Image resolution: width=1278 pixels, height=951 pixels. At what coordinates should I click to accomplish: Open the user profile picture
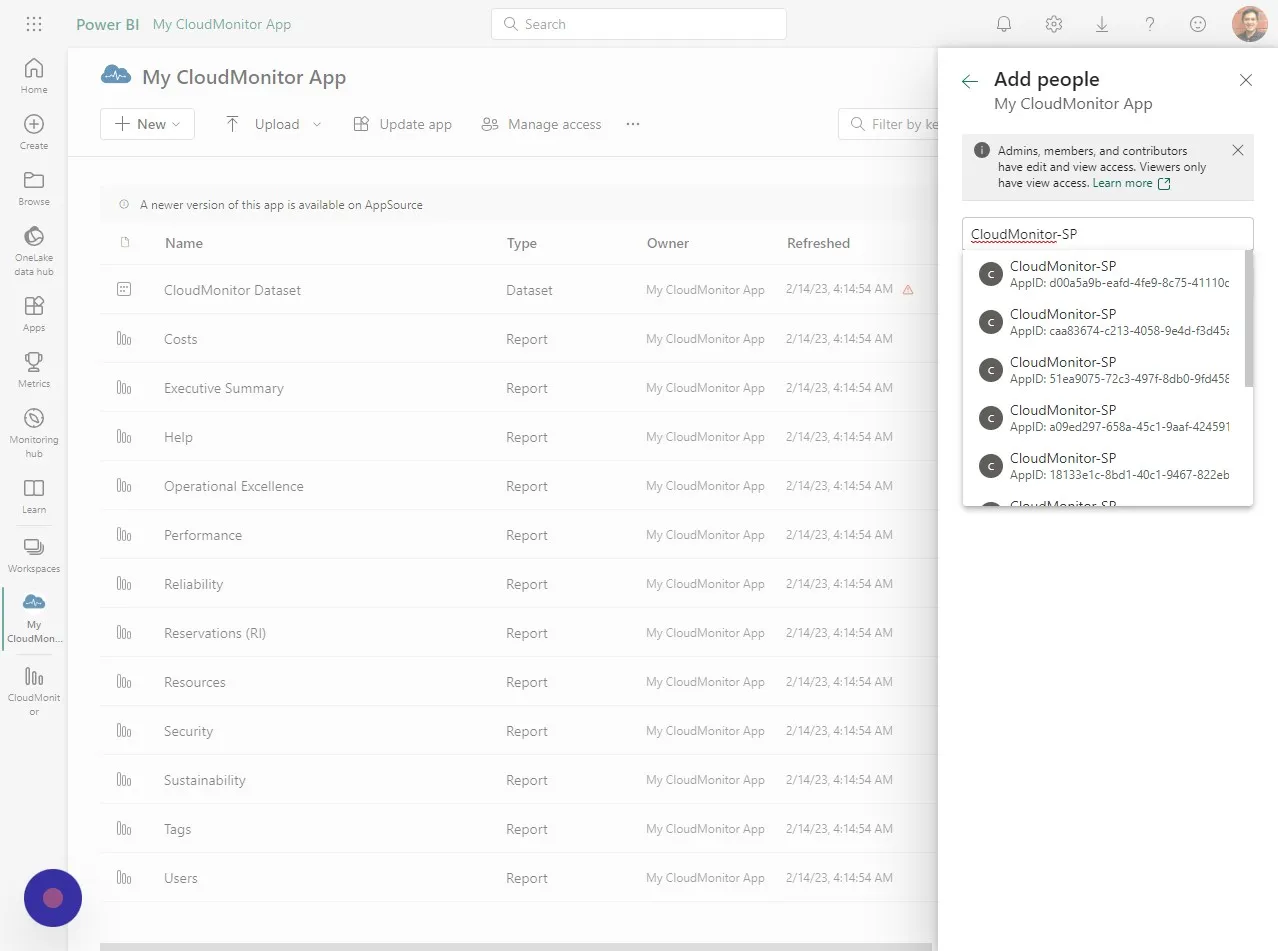tap(1250, 24)
